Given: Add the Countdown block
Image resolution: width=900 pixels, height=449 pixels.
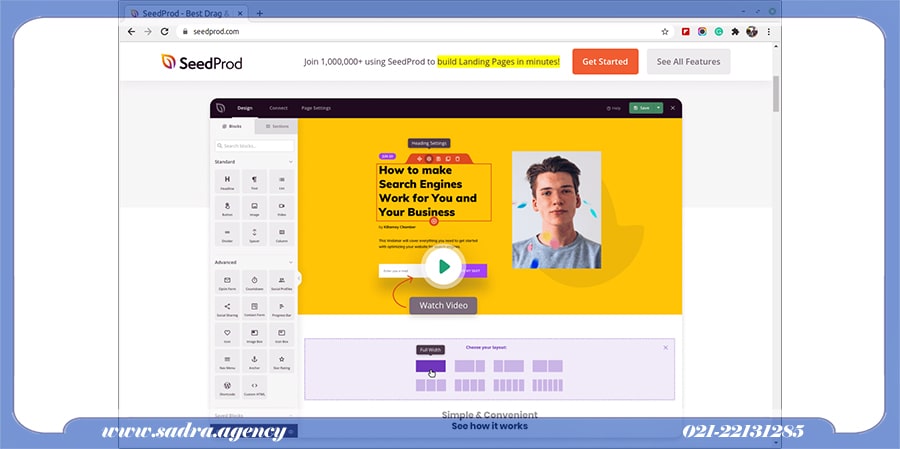Looking at the screenshot, I should (254, 282).
